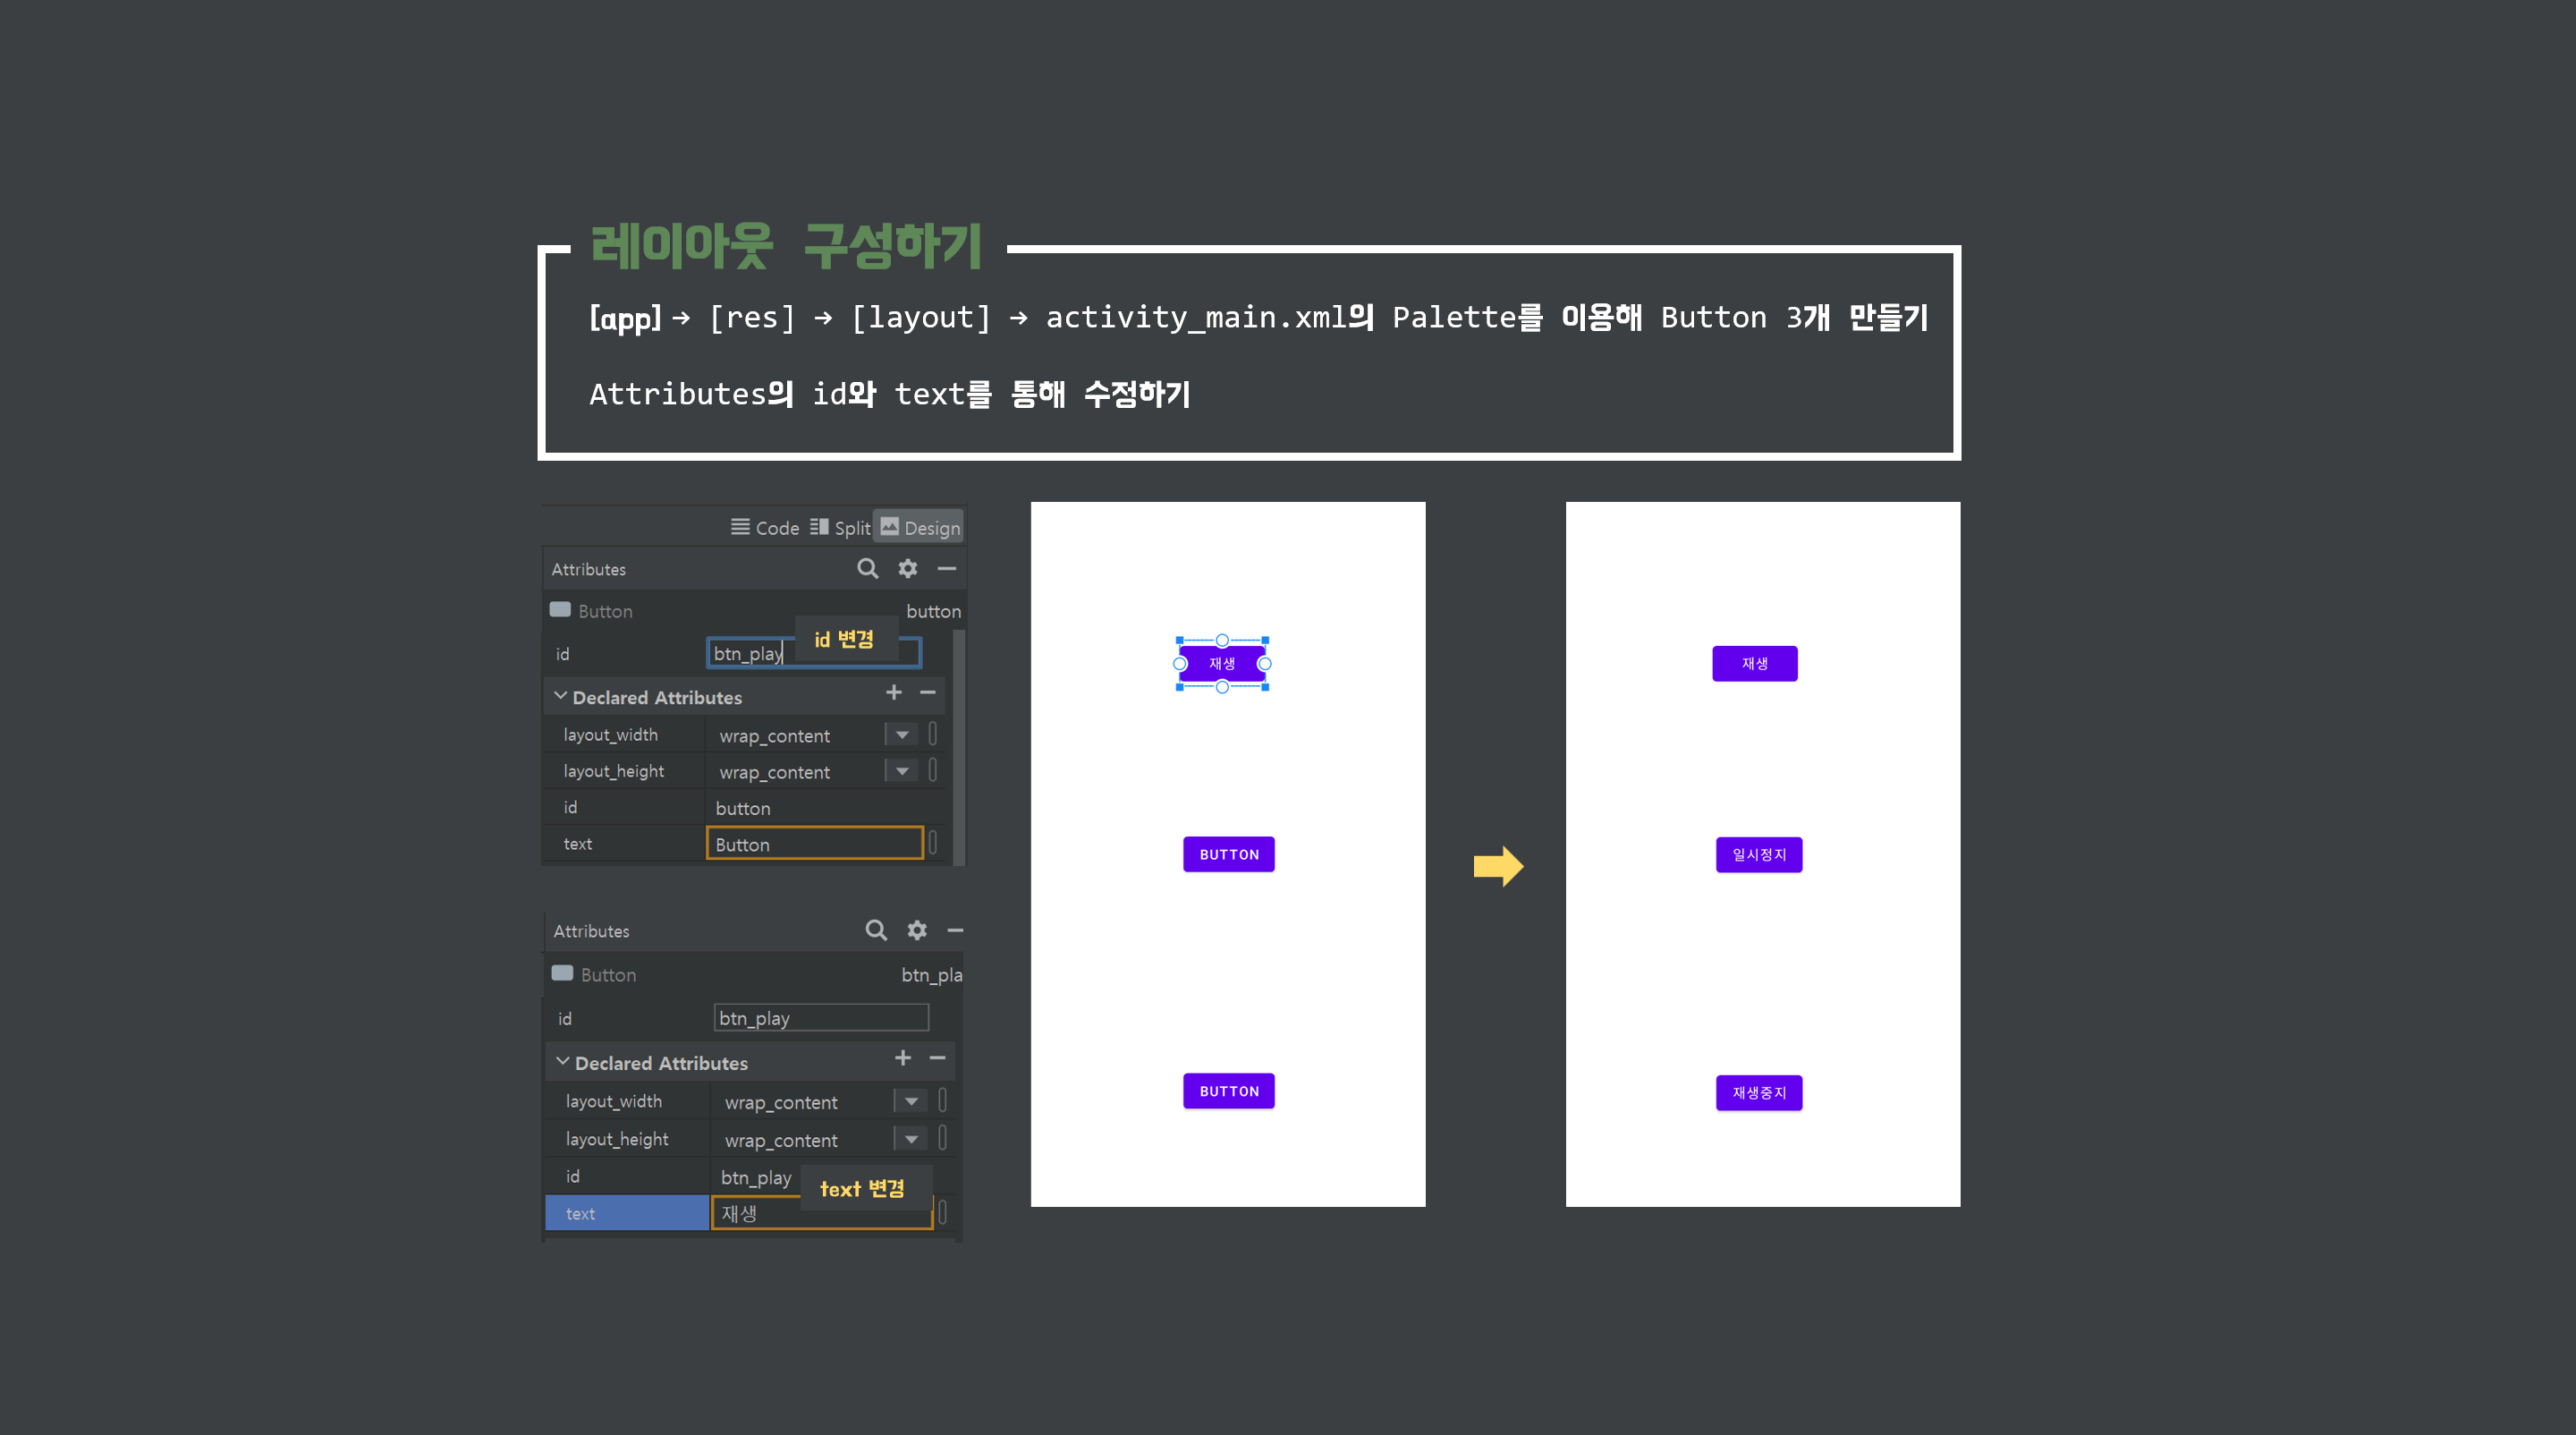2576x1435 pixels.
Task: Click the search icon in upper Attributes panel
Action: pos(867,568)
